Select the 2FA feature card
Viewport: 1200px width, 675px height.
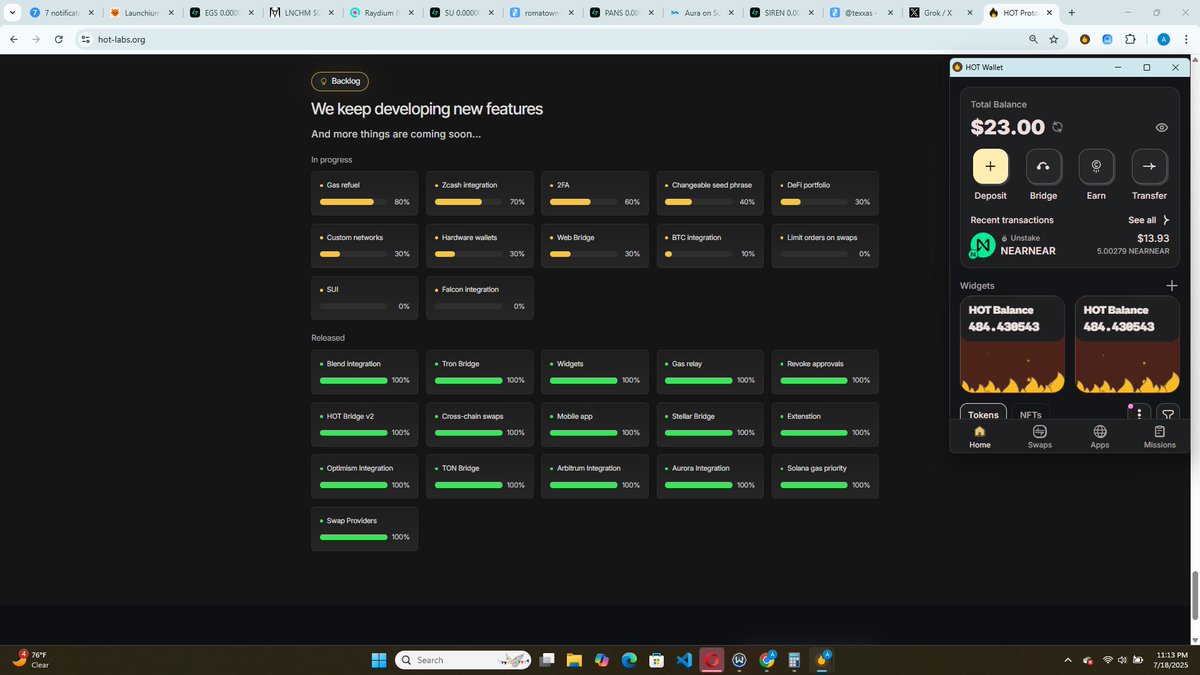click(595, 193)
